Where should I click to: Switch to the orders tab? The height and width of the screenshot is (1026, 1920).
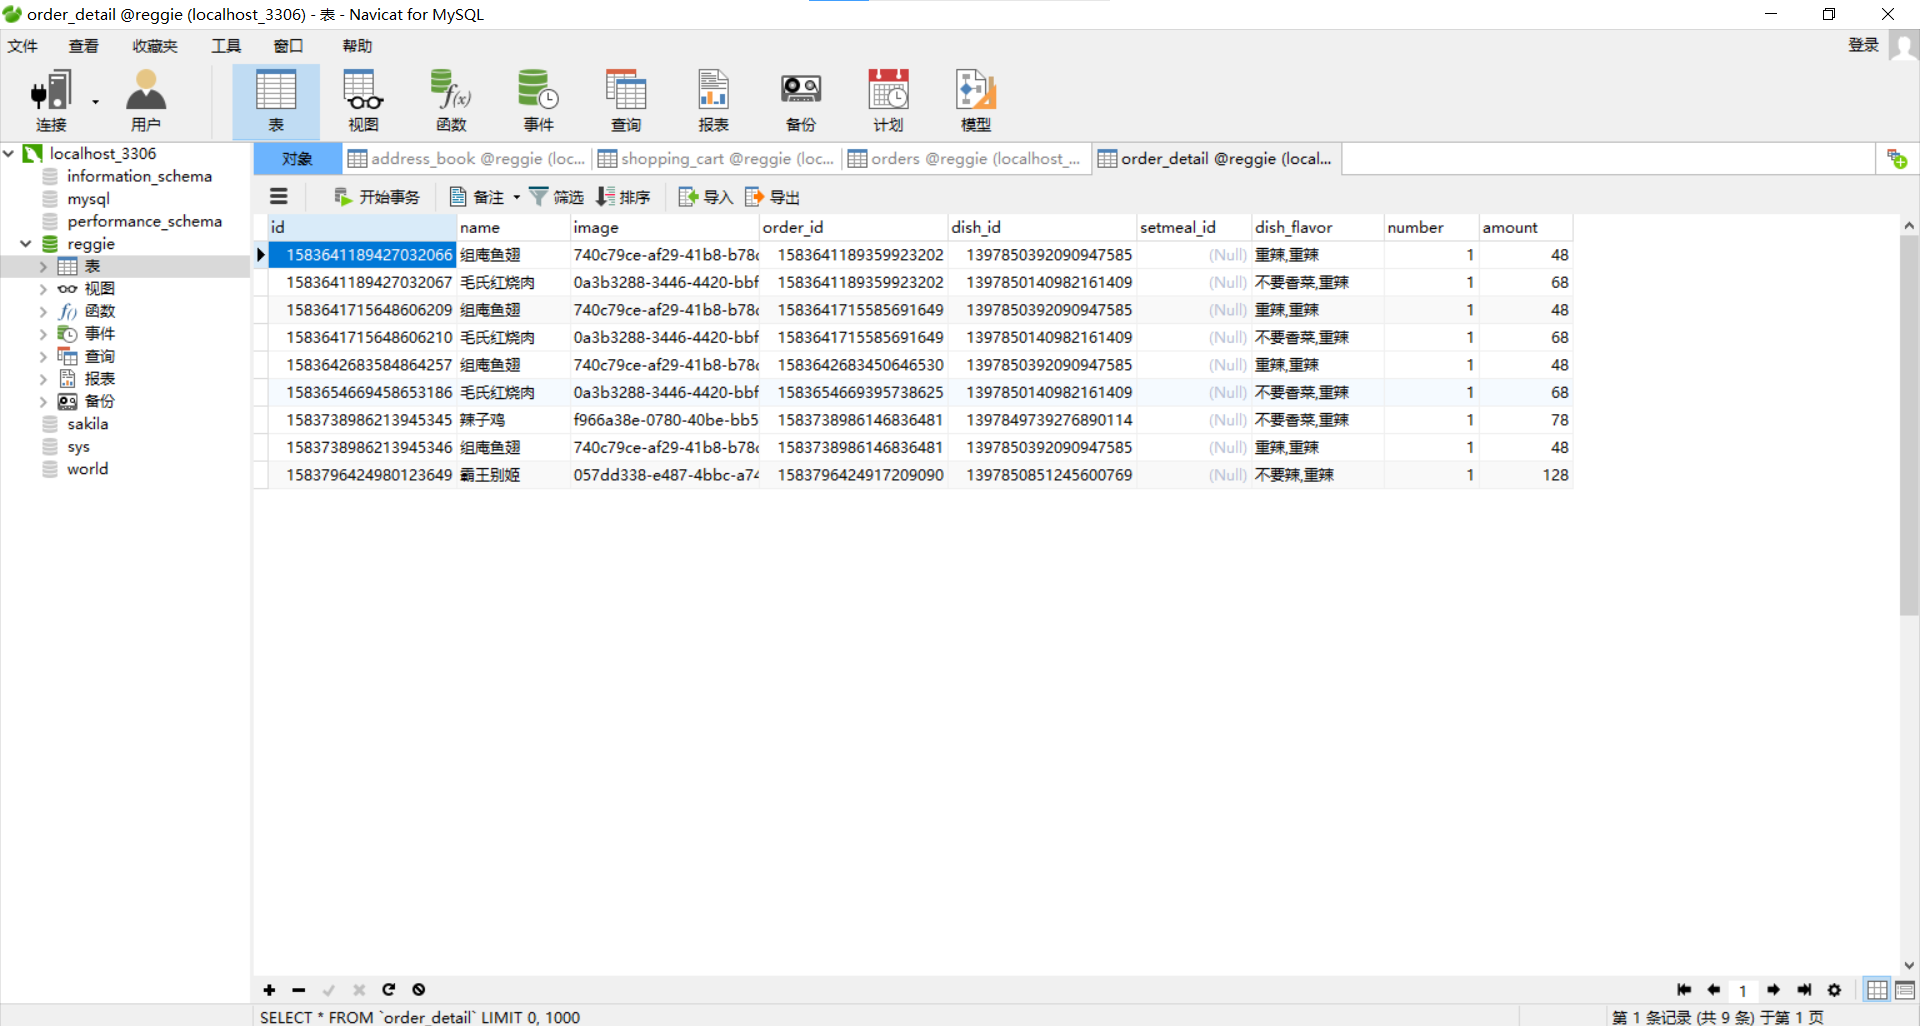point(967,159)
